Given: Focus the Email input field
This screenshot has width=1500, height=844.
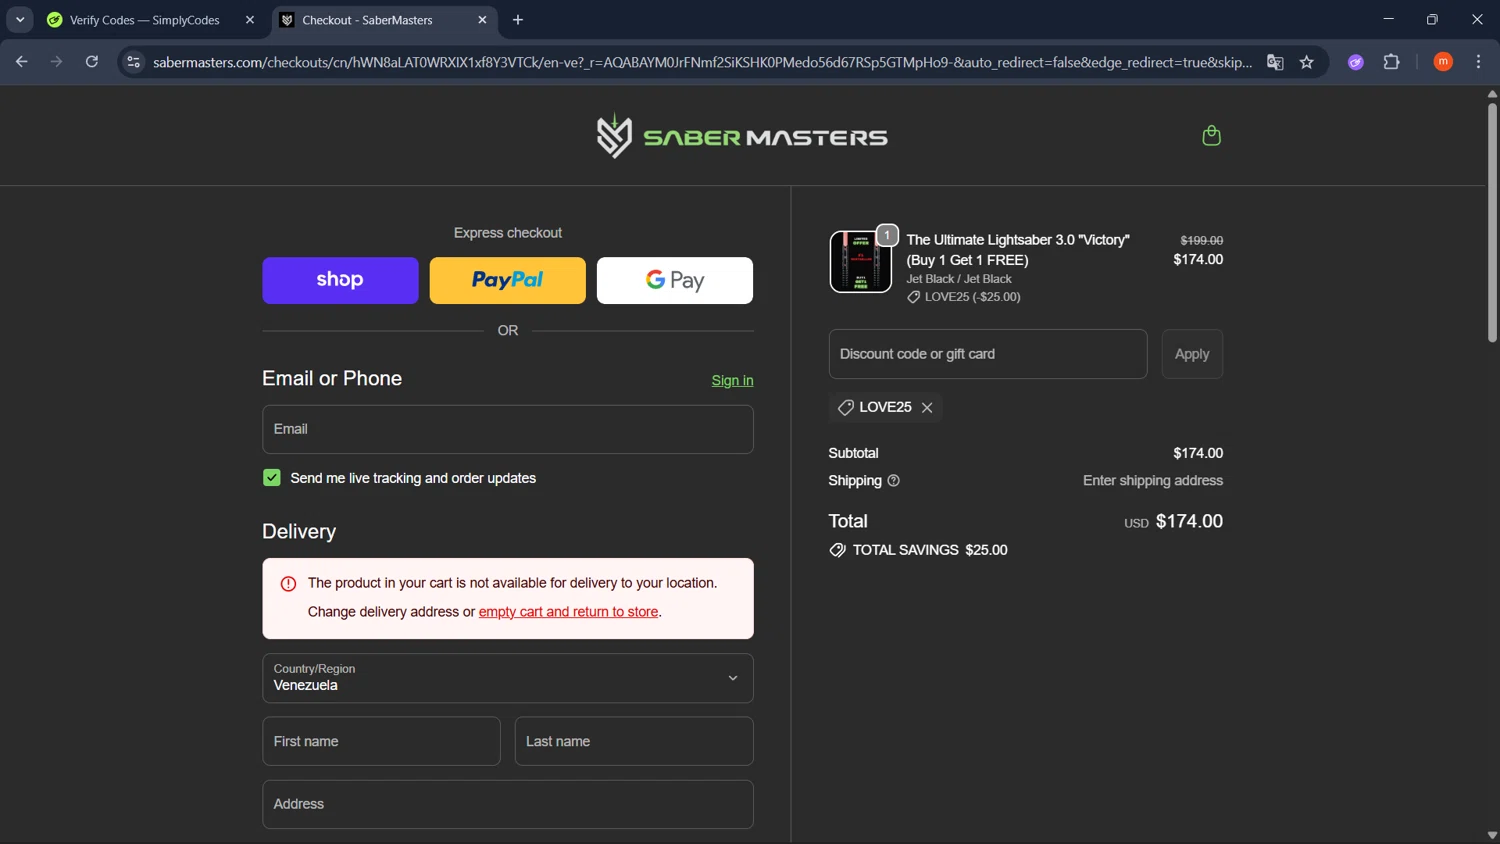Looking at the screenshot, I should coord(508,429).
